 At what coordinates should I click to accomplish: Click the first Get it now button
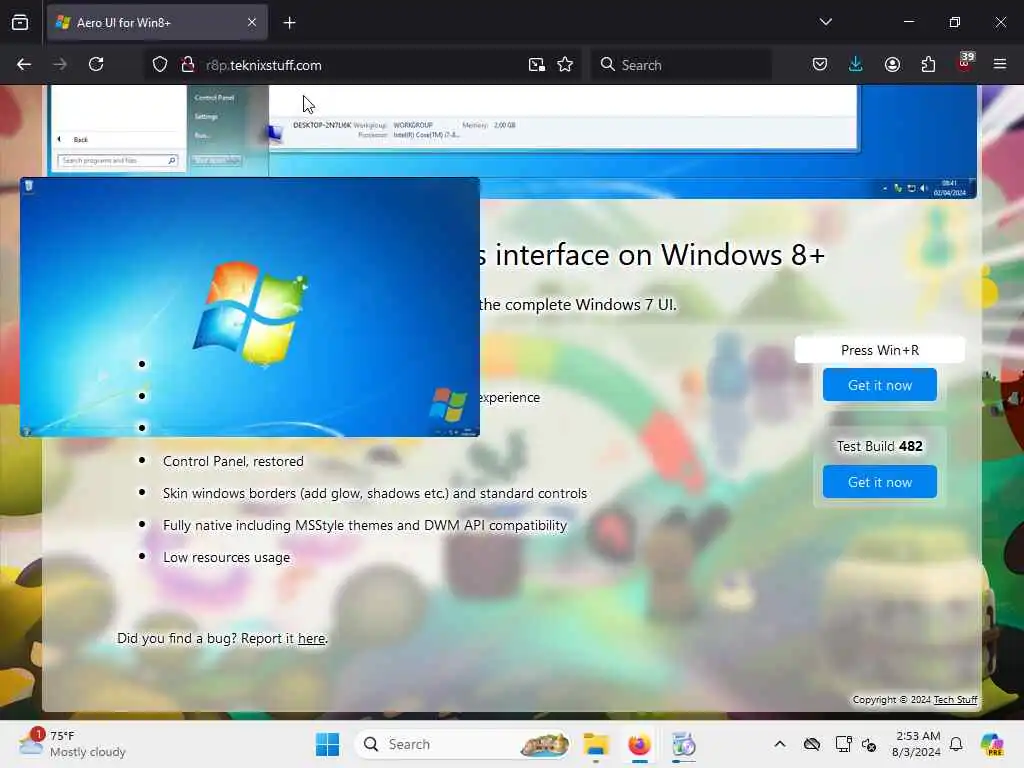[x=880, y=385]
